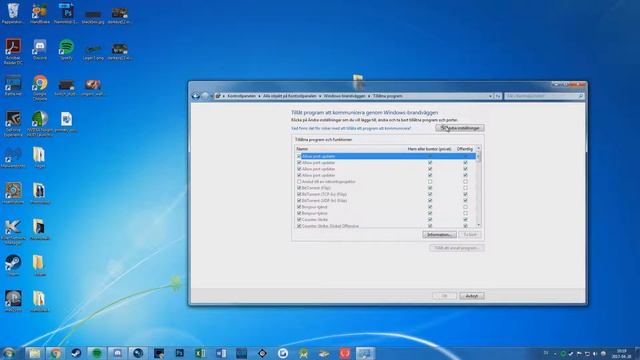Open Steam from the taskbar
Screen dimensions: 640x360
[x=76, y=353]
